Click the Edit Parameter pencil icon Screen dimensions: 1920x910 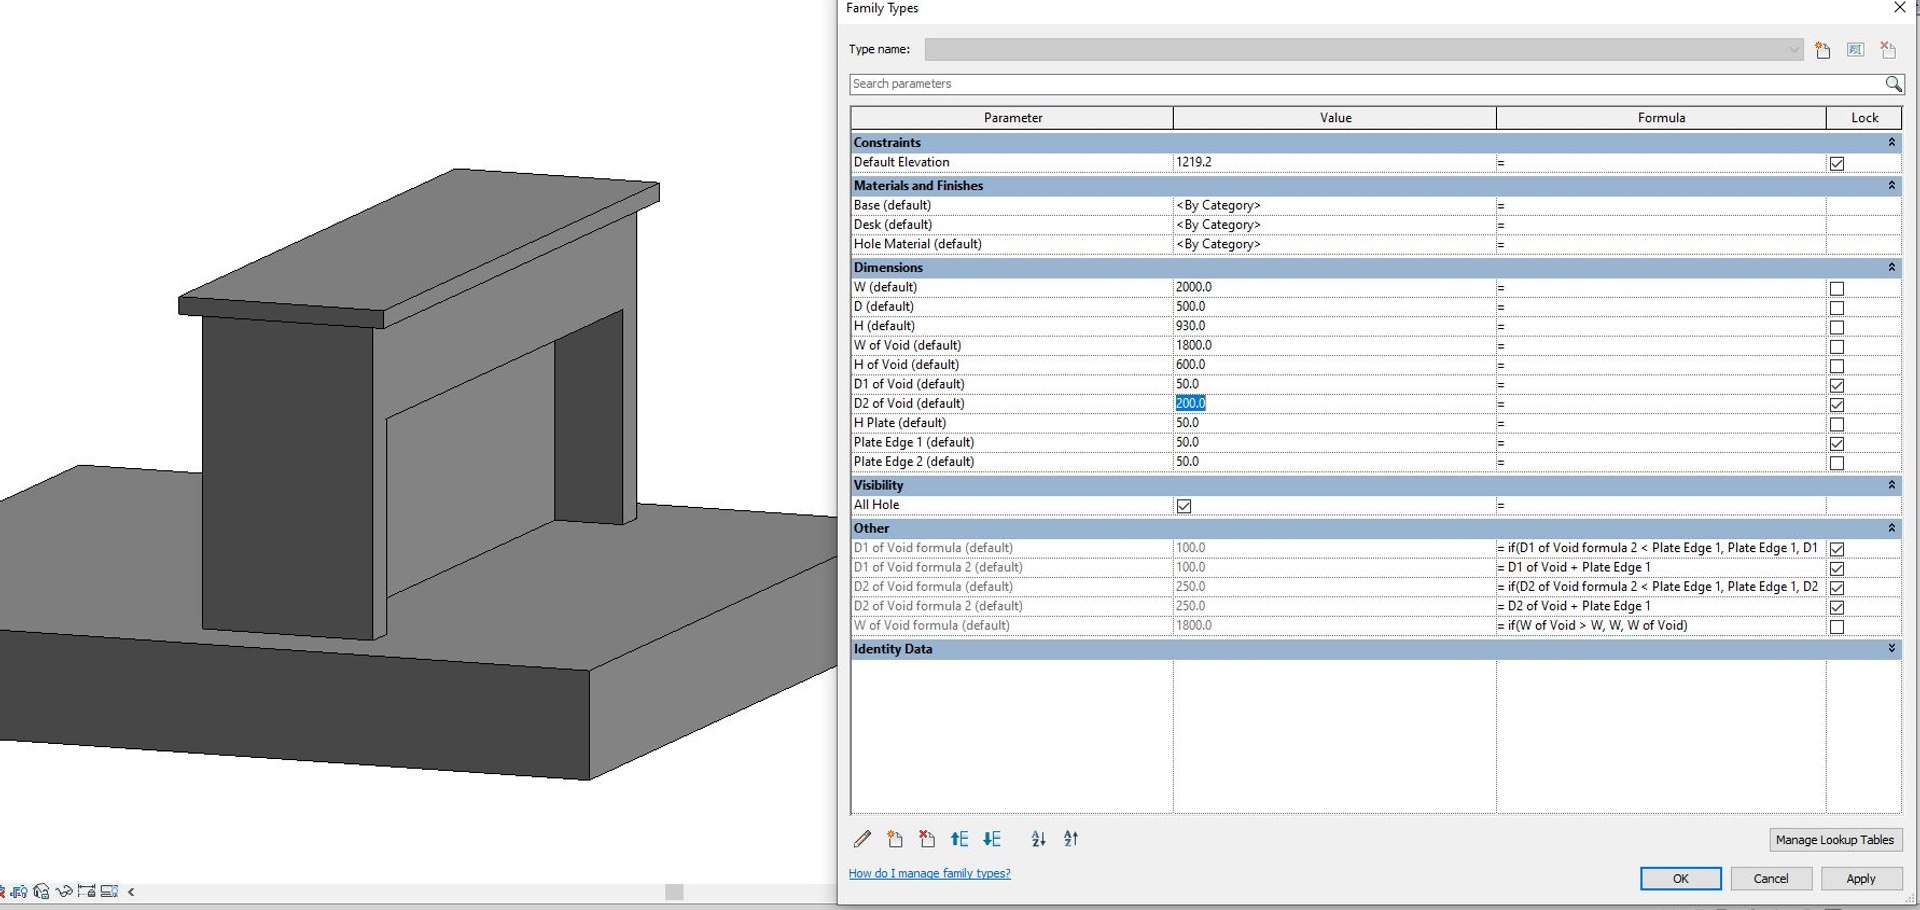click(862, 839)
